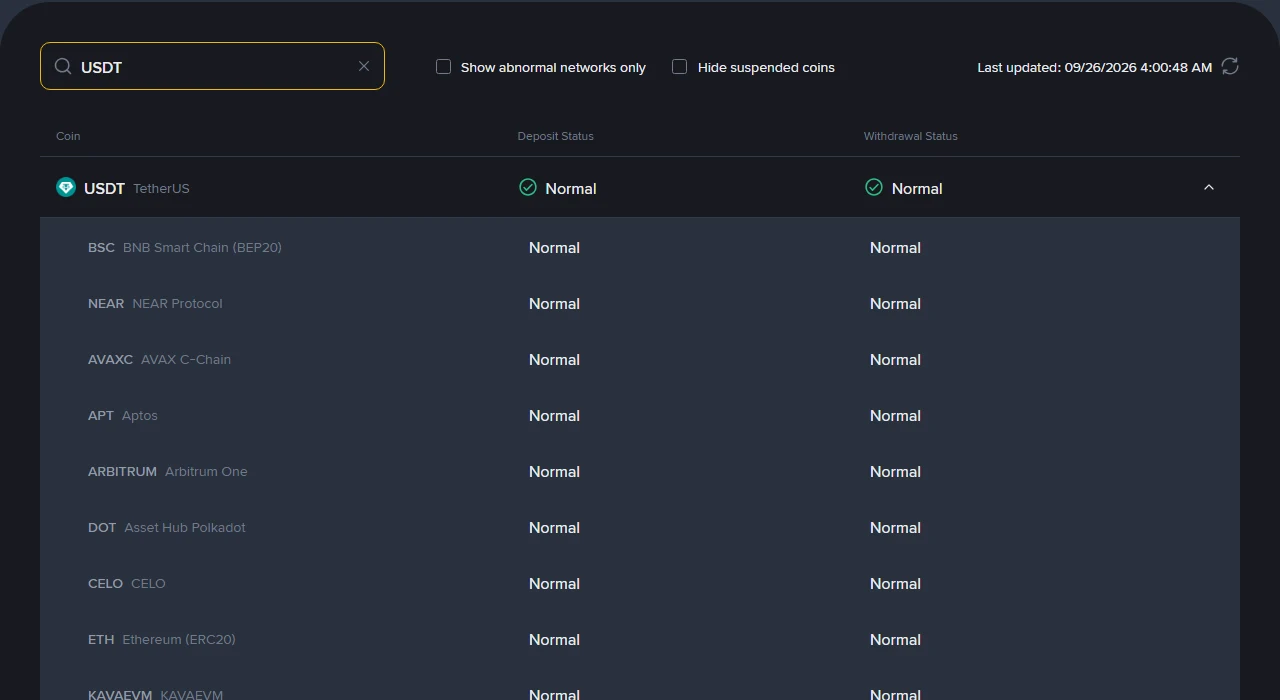Click APT deposit status Normal
This screenshot has width=1280, height=700.
pyautogui.click(x=554, y=415)
